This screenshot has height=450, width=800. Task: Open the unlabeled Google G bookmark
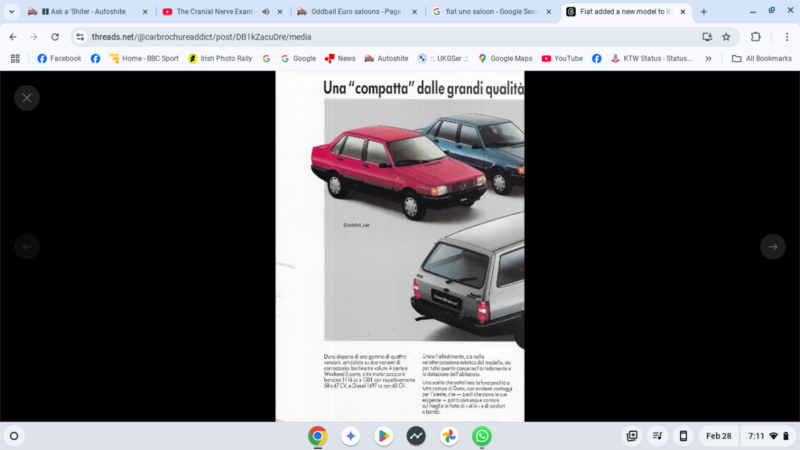(266, 59)
